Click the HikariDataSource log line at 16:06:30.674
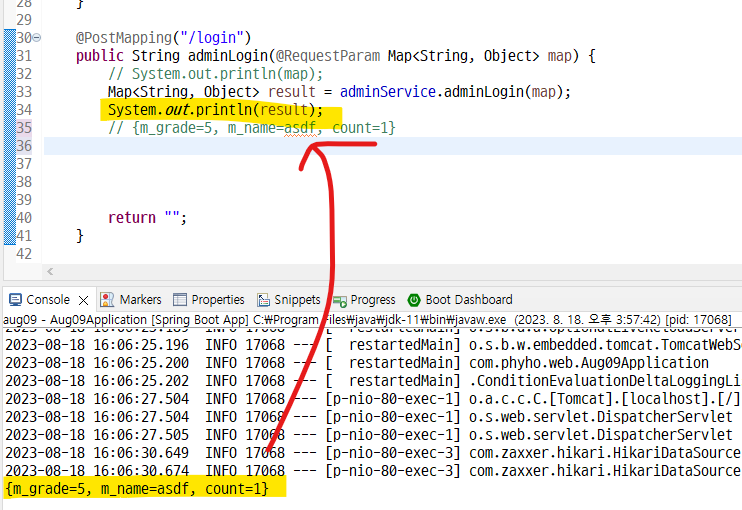Viewport: 742px width, 510px height. click(373, 471)
